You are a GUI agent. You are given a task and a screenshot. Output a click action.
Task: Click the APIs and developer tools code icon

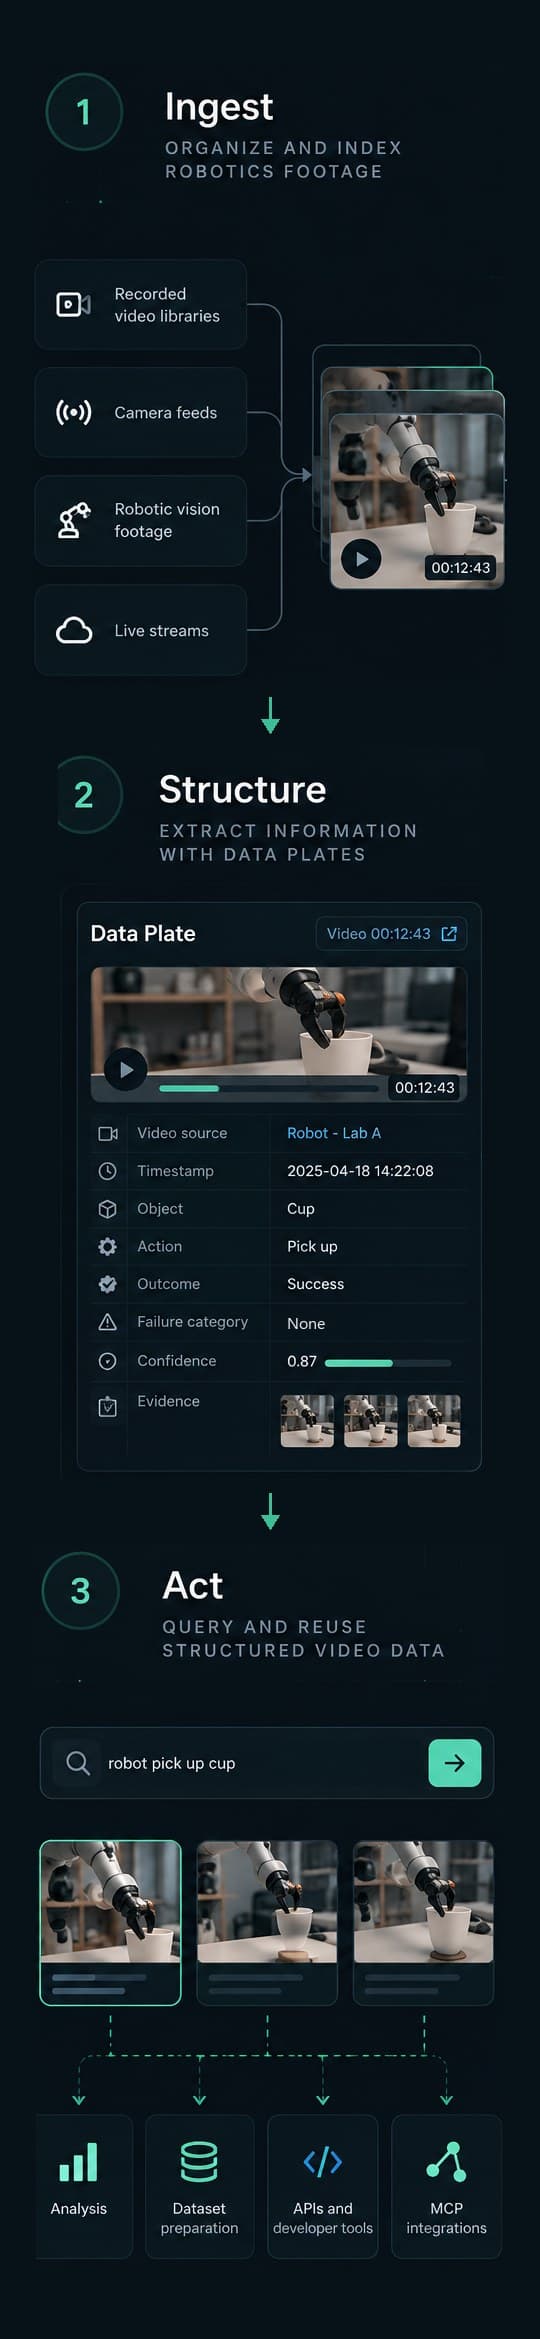(322, 2162)
